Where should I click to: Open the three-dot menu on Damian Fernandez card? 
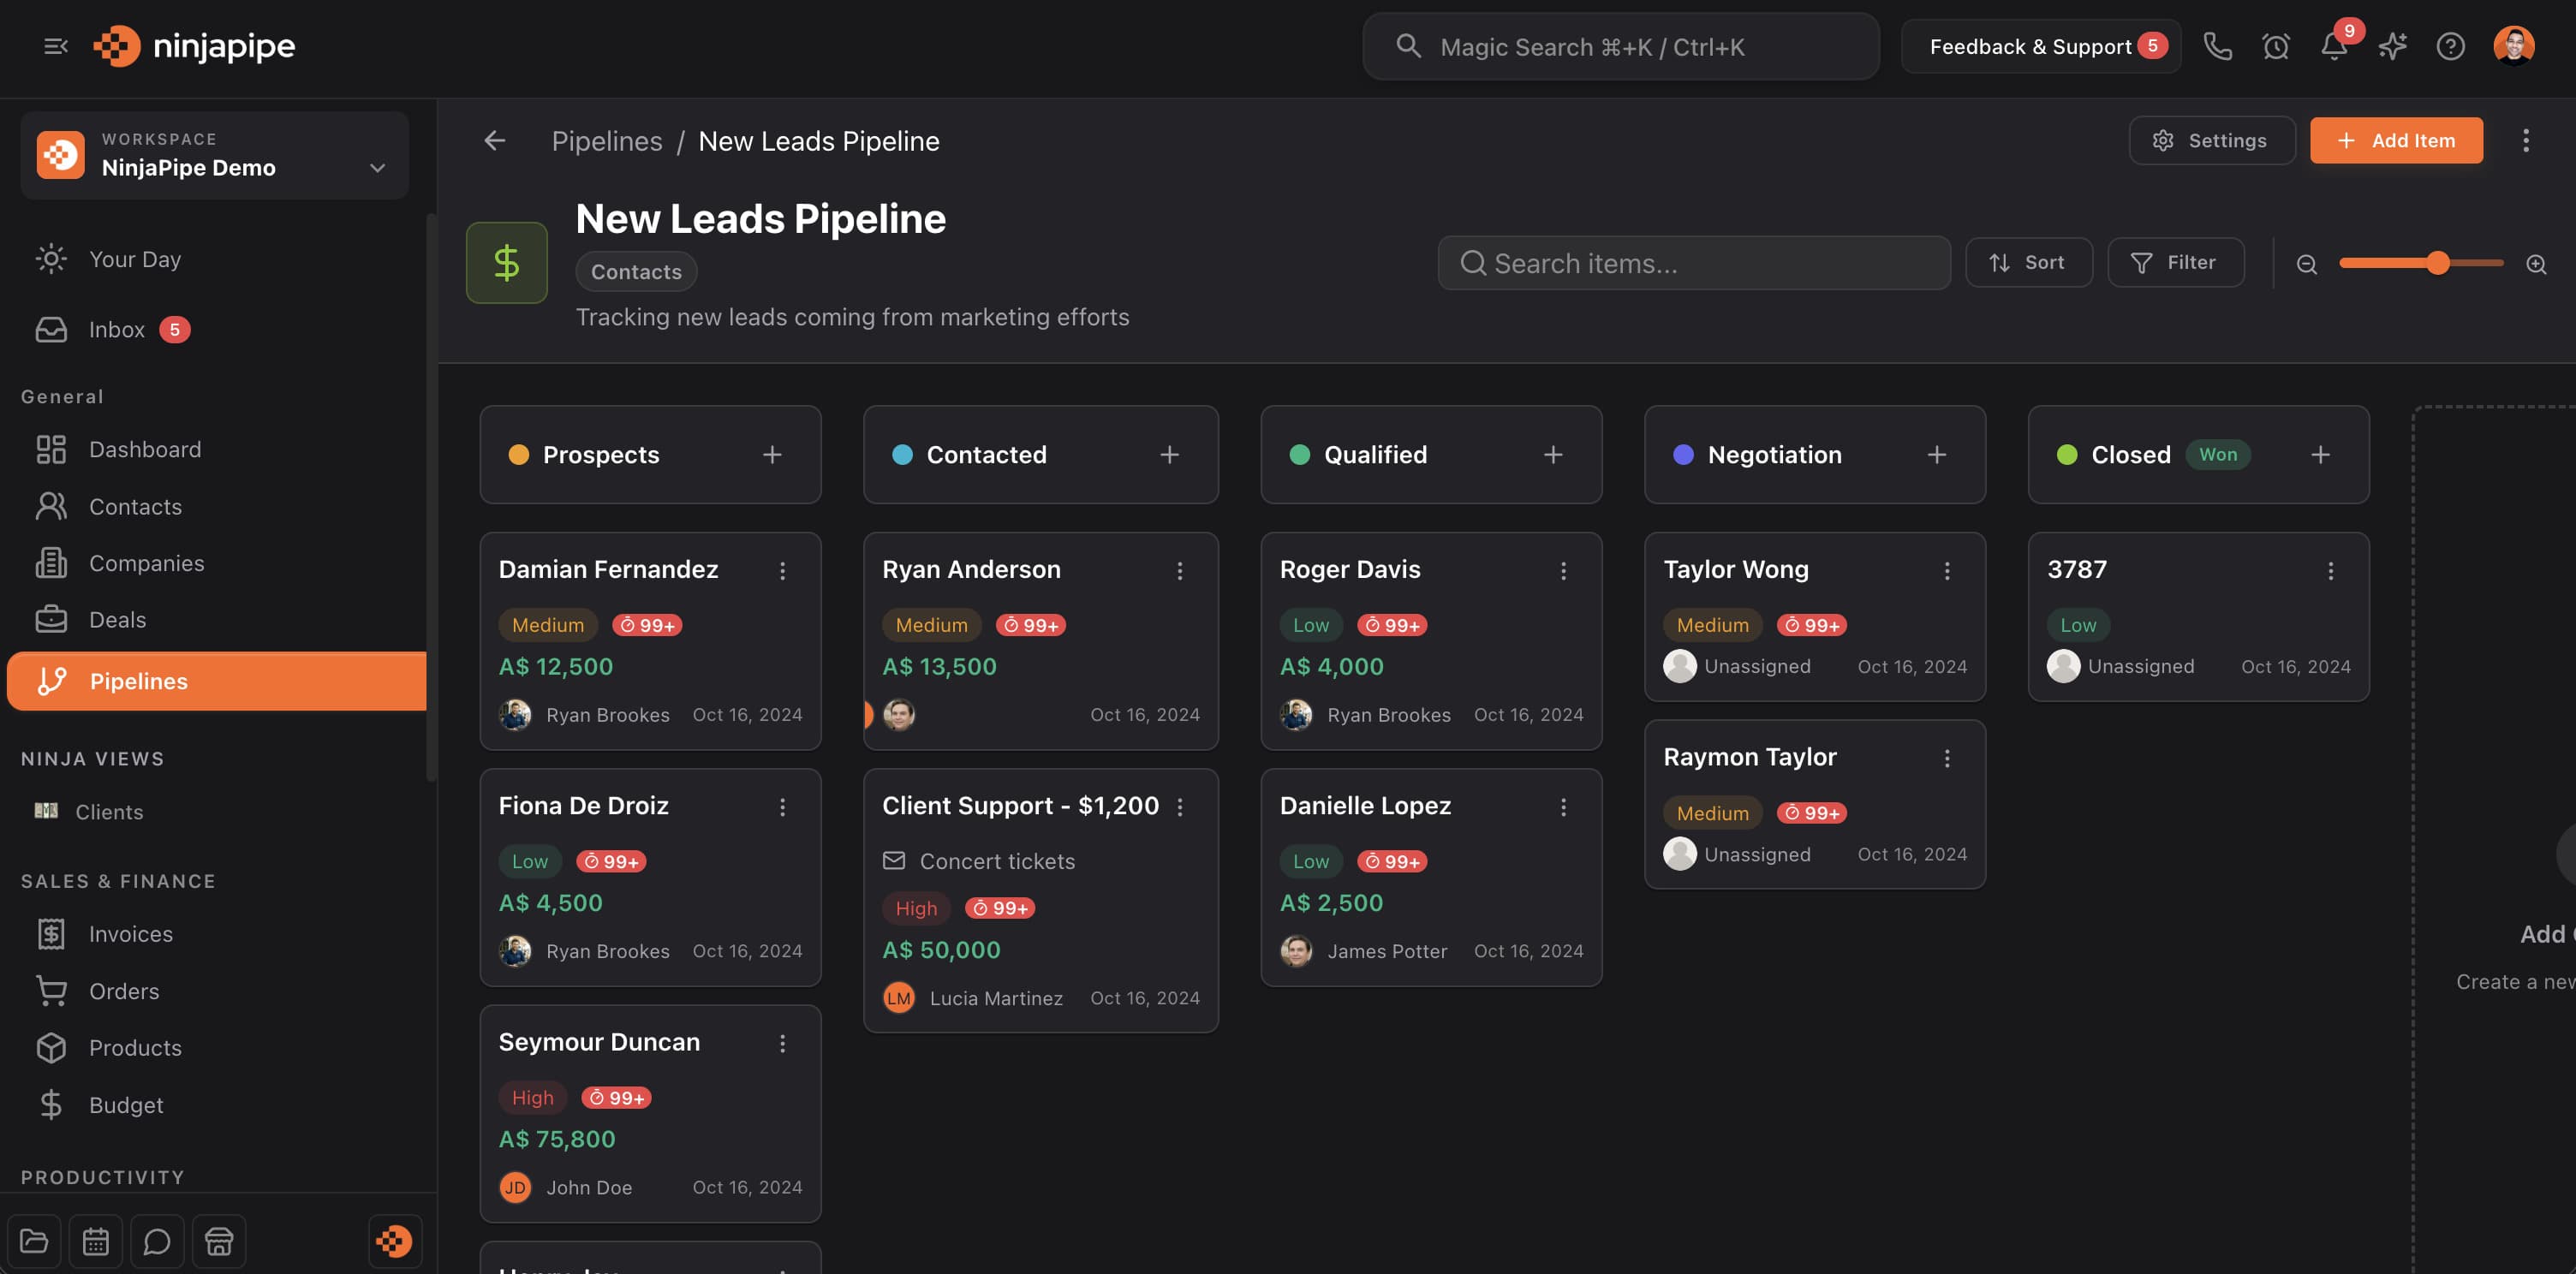tap(783, 570)
